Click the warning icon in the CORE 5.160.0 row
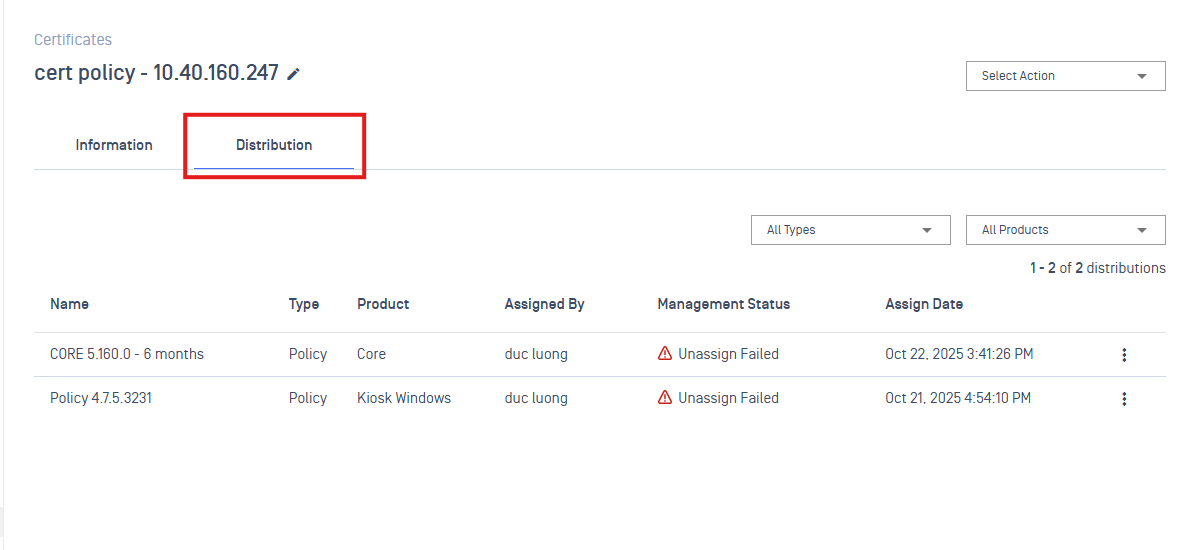The image size is (1182, 550). [665, 354]
